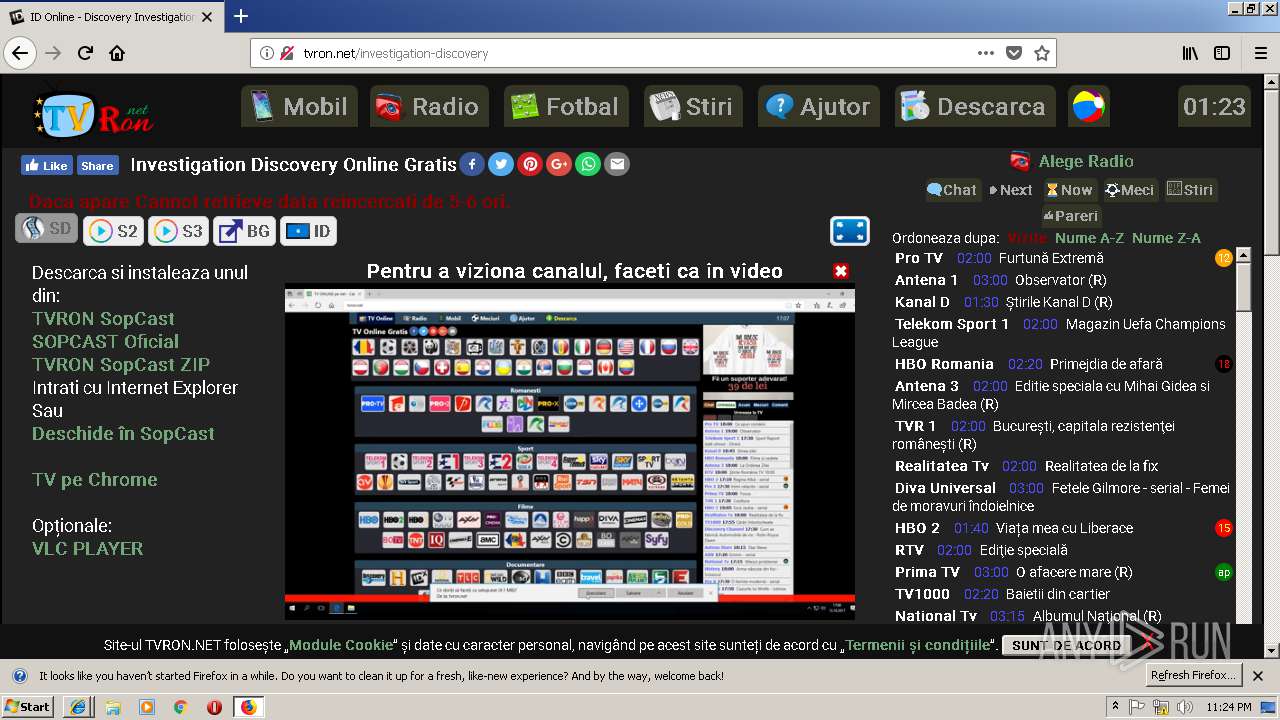
Task: Share on WhatsApp round icon
Action: [x=588, y=164]
